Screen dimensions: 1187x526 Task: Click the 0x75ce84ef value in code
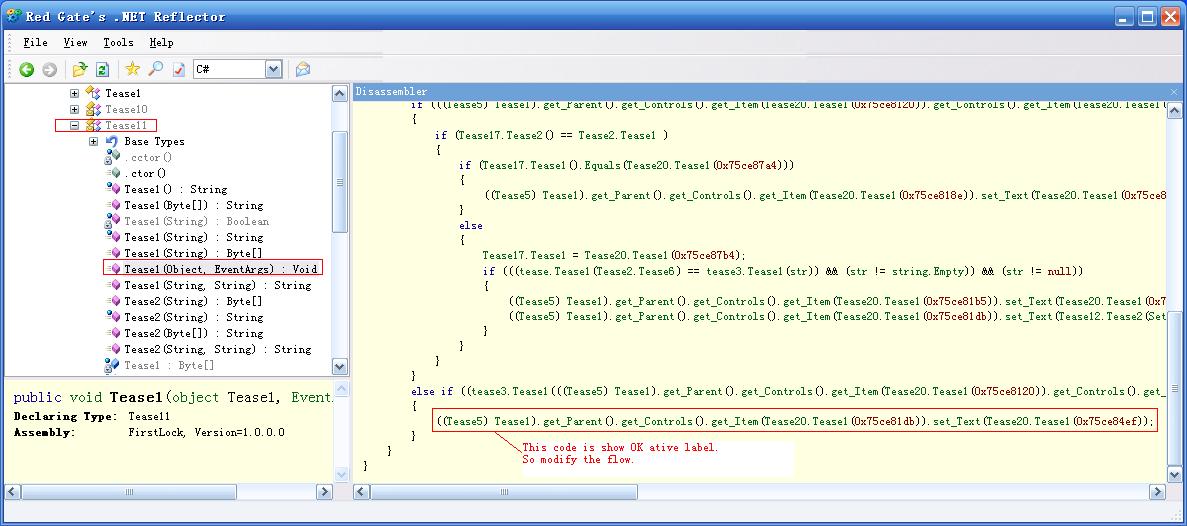(1105, 421)
